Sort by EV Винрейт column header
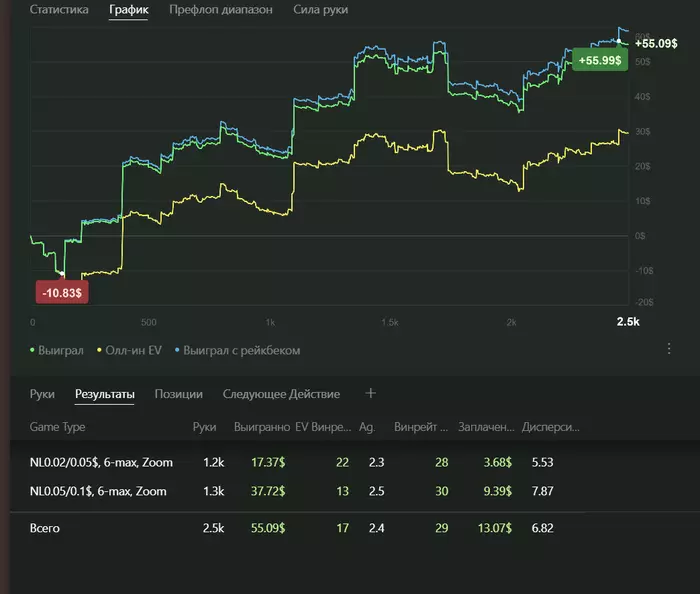The height and width of the screenshot is (594, 700). click(323, 427)
